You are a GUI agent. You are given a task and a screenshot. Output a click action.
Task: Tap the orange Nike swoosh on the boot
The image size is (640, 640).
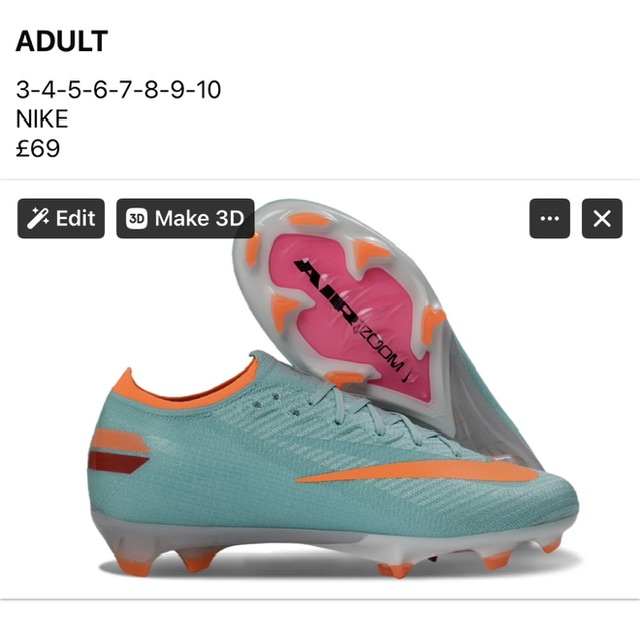pos(420,473)
